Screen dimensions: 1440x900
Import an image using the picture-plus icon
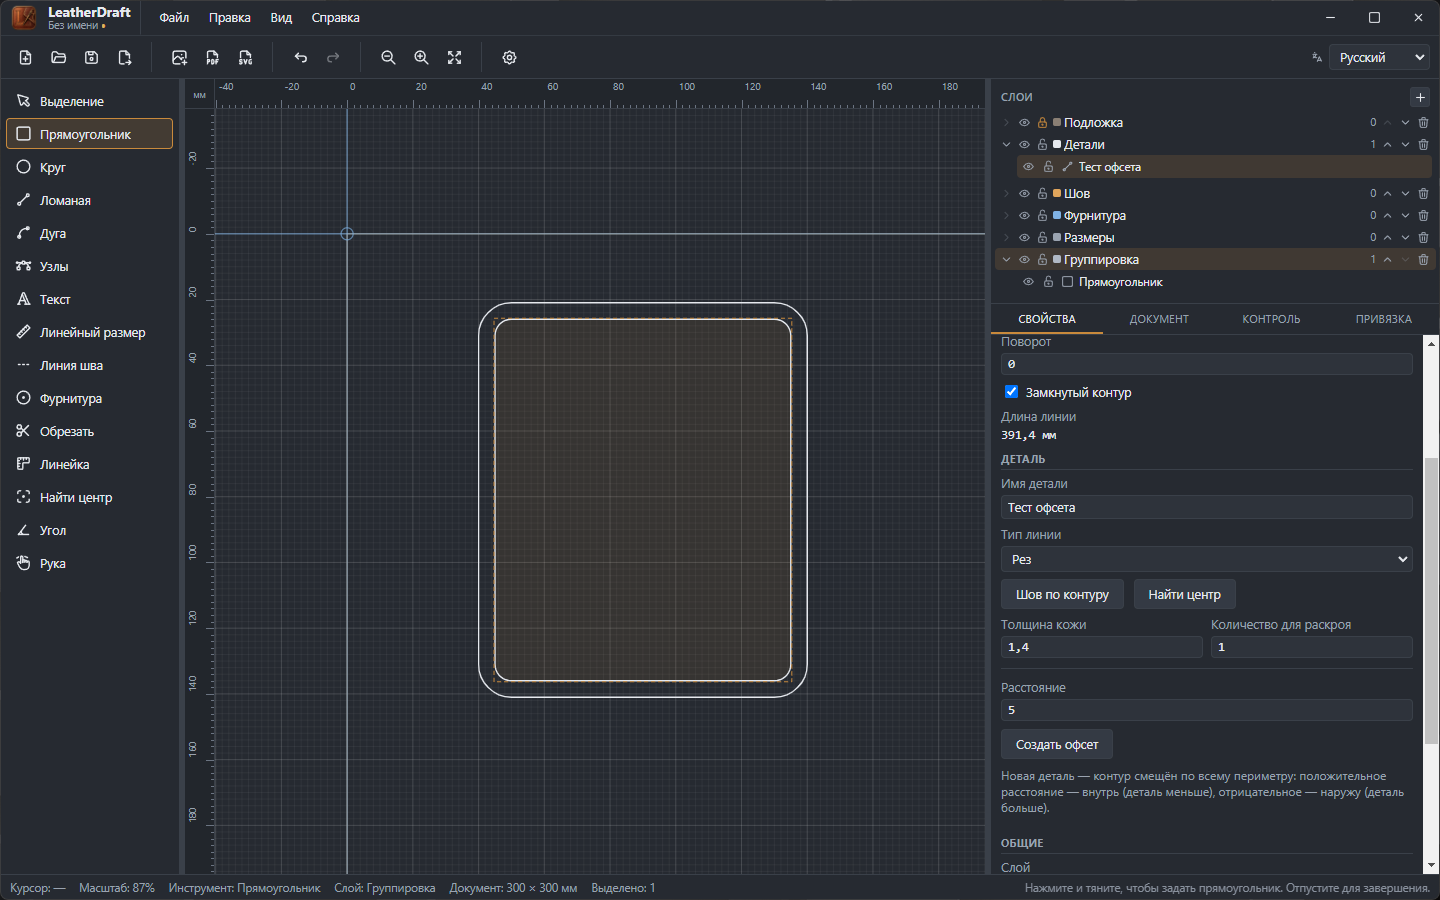(x=180, y=58)
